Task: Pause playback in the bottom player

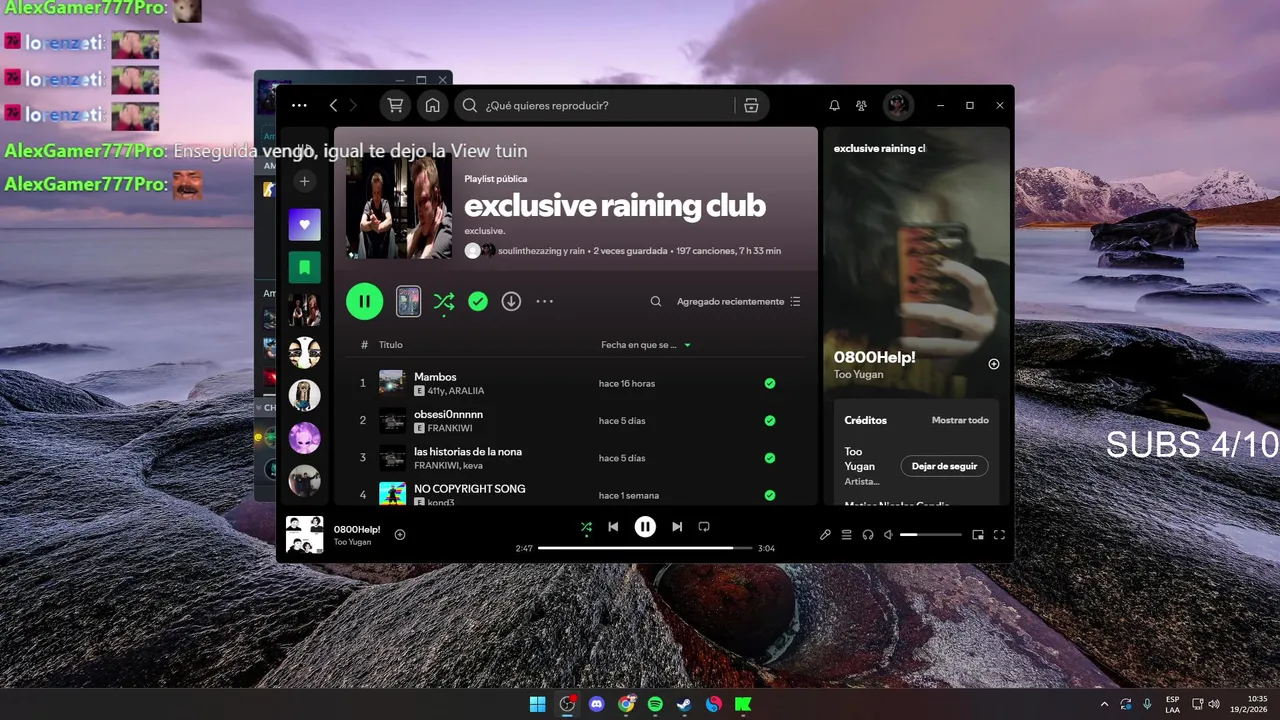Action: point(645,526)
